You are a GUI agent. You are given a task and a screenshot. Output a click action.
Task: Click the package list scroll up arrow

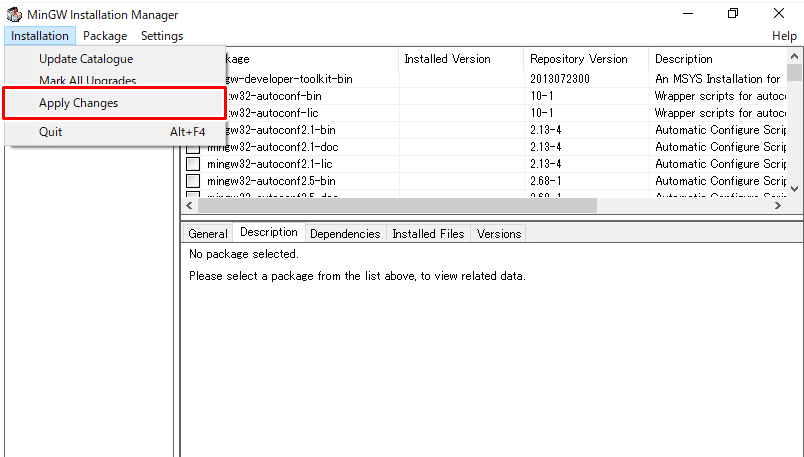pos(794,56)
